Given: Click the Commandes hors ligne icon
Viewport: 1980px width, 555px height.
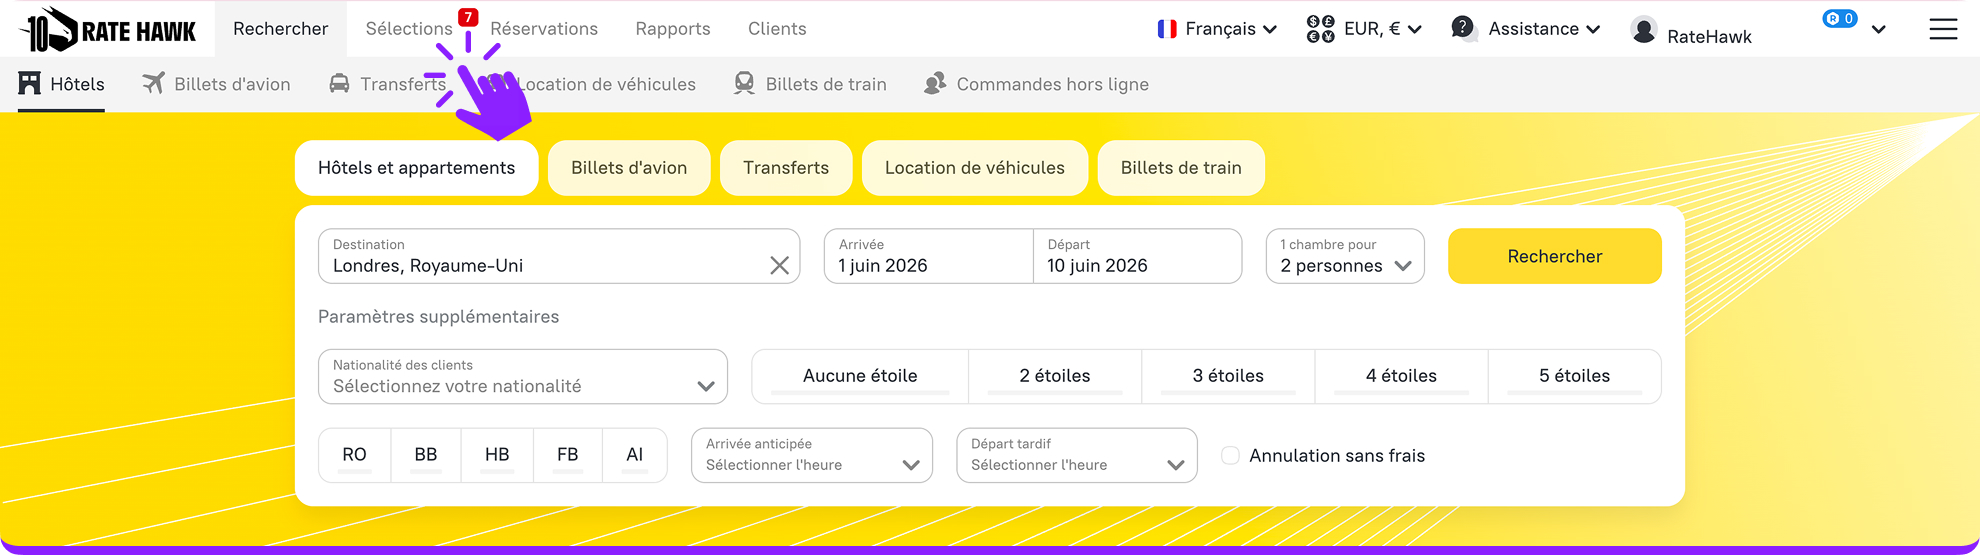Looking at the screenshot, I should coord(935,84).
